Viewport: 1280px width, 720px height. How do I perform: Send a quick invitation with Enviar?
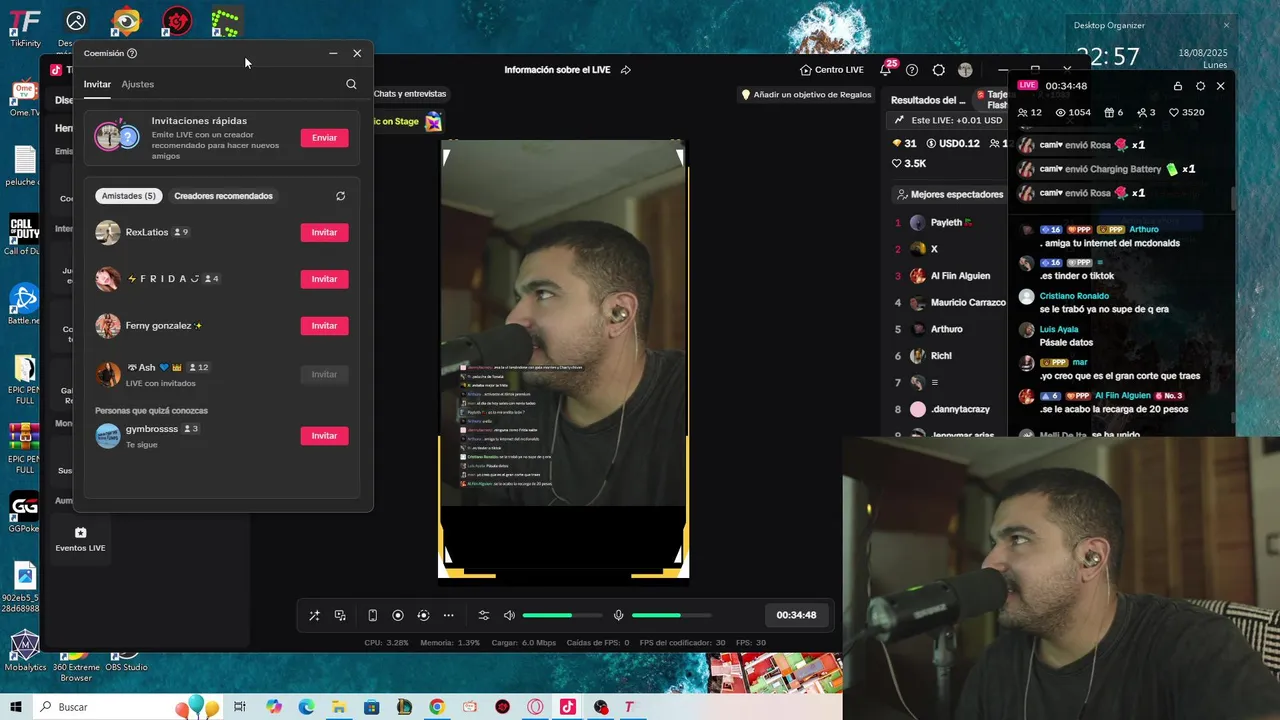[324, 137]
